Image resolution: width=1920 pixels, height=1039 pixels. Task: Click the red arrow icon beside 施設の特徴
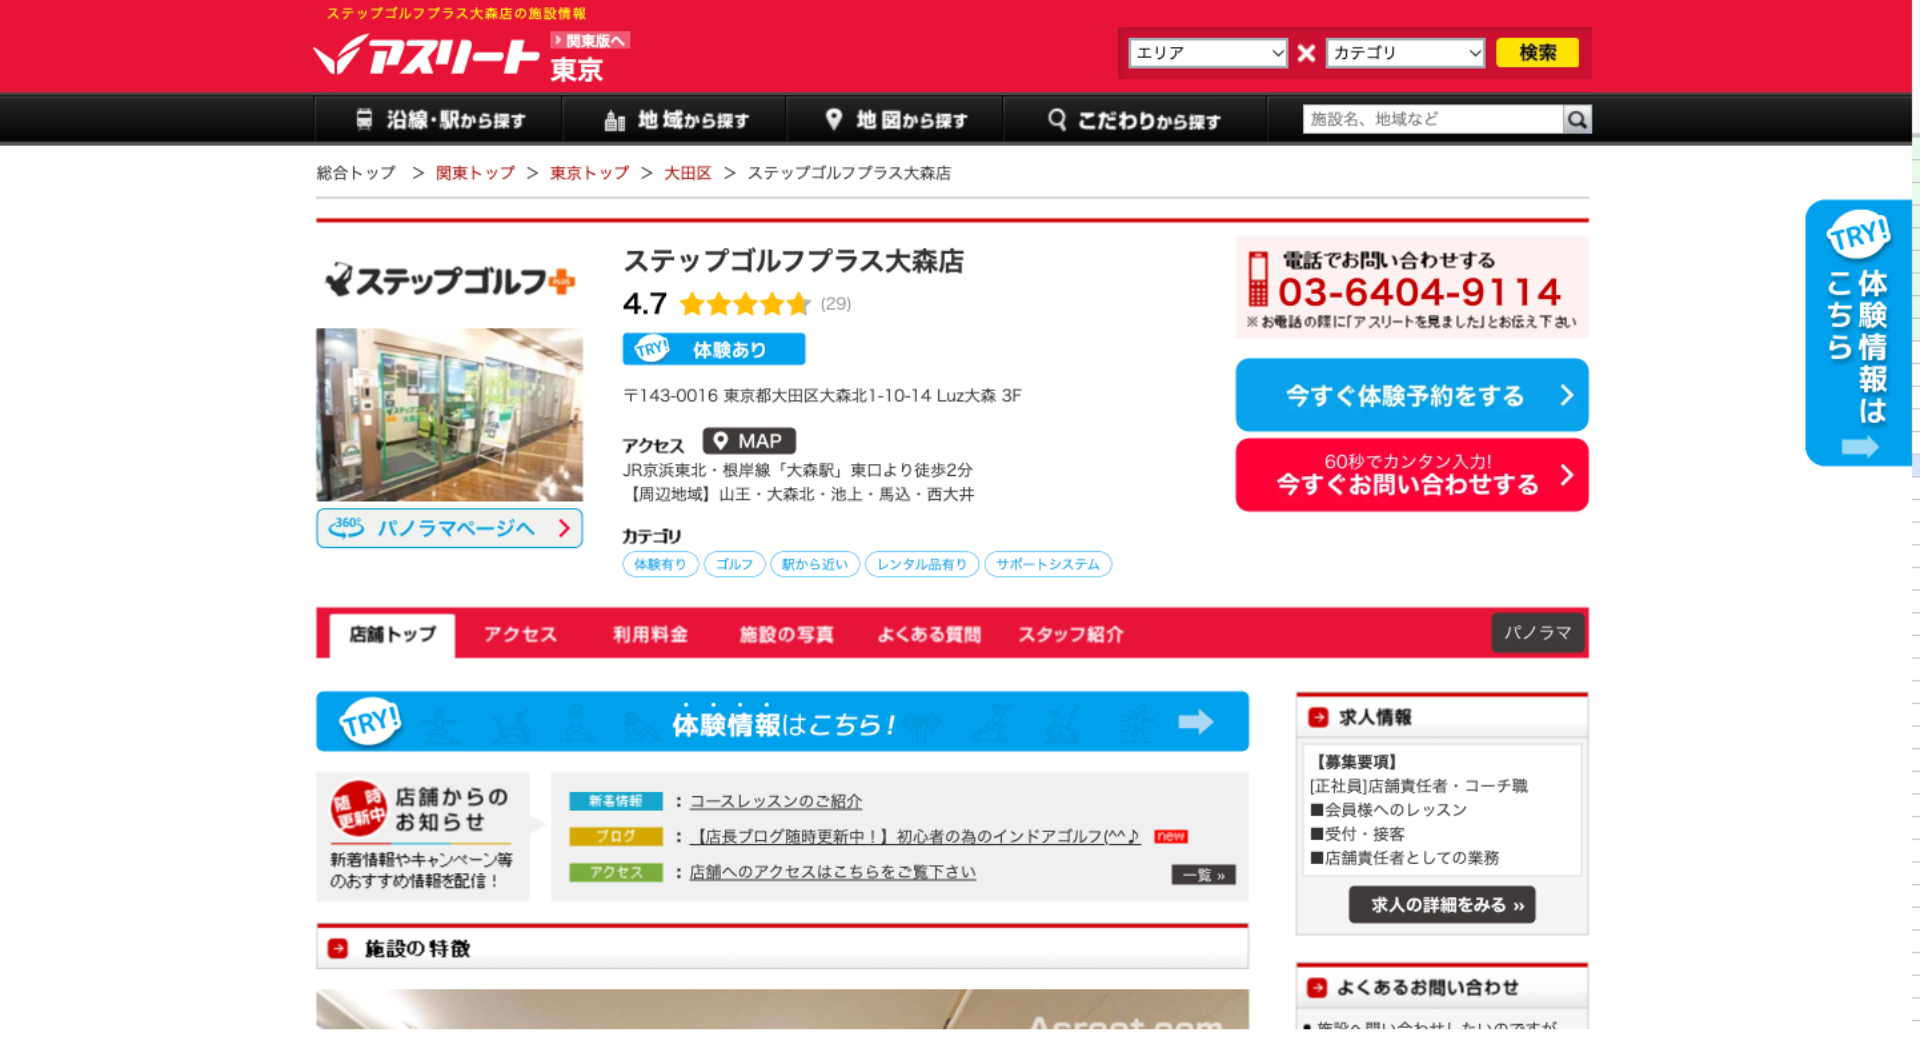[x=338, y=948]
